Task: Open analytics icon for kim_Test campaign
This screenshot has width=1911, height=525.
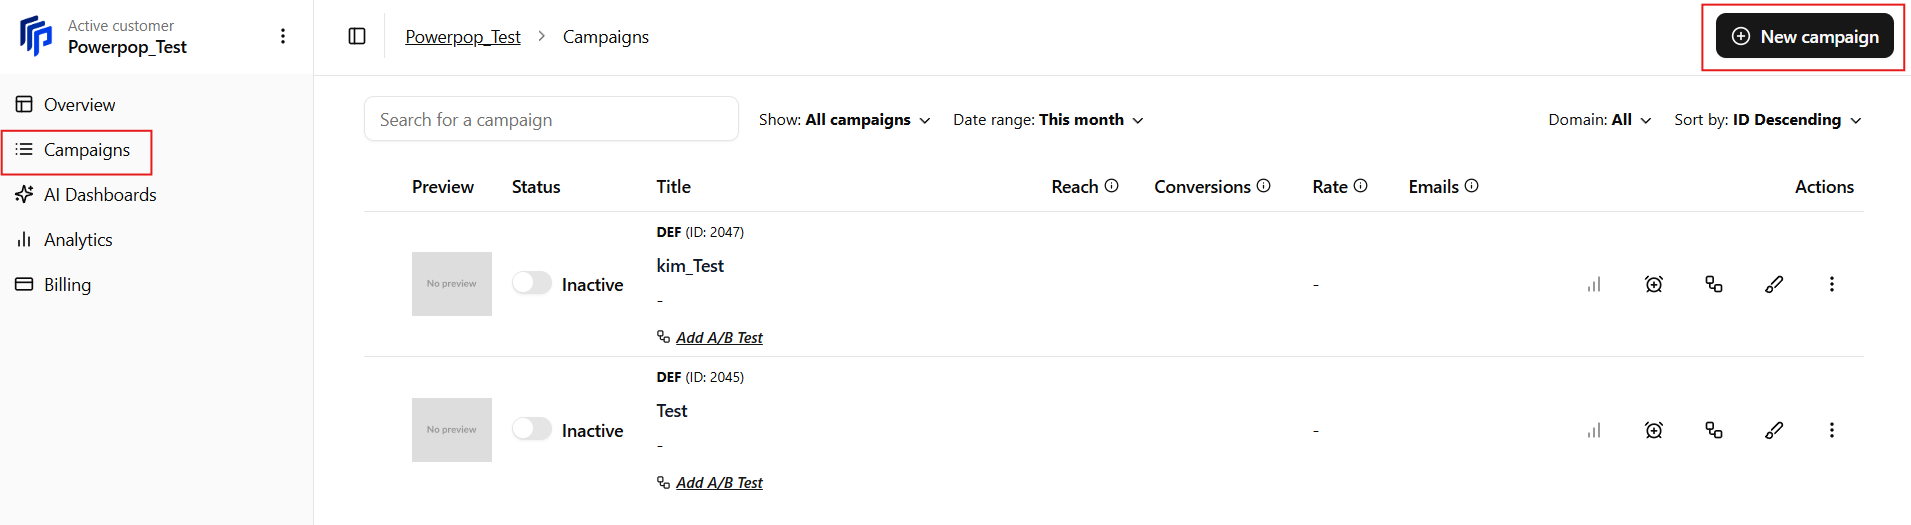Action: 1594,284
